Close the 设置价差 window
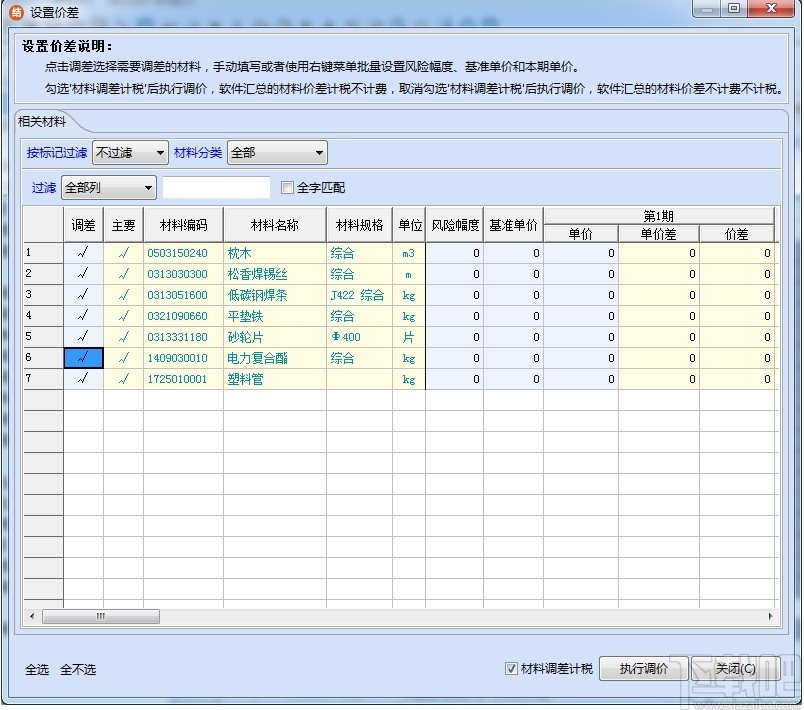Screen dimensions: 804x710 (771, 9)
